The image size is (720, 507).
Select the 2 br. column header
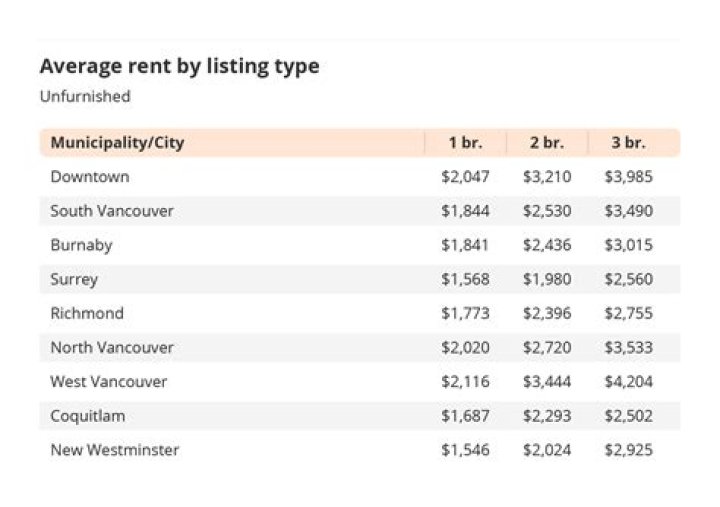(547, 143)
